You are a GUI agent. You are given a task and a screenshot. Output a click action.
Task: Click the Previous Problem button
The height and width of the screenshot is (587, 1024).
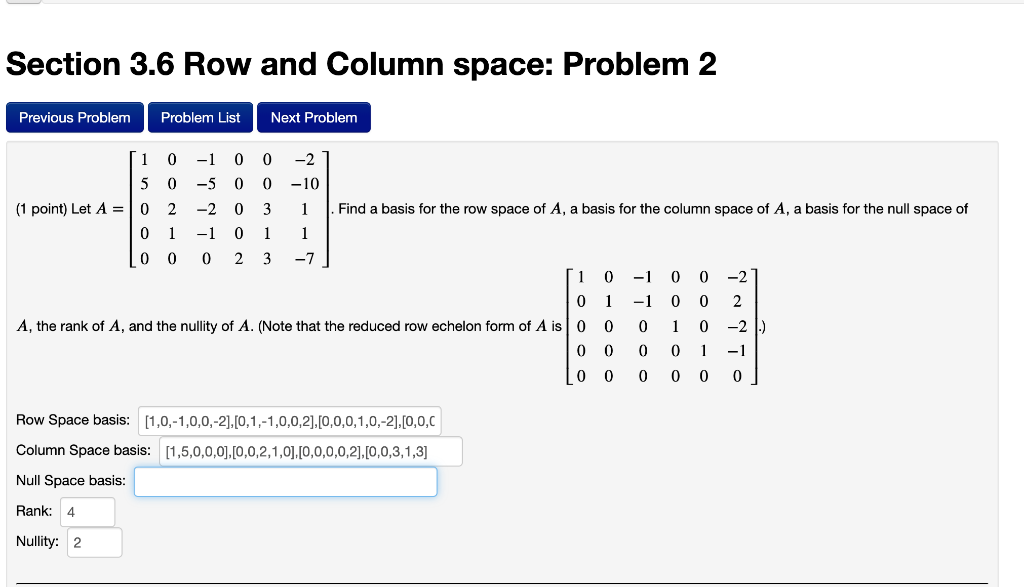[74, 117]
